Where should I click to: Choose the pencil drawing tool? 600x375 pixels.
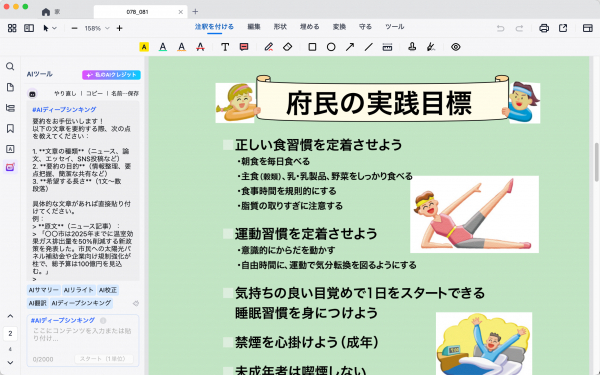269,47
